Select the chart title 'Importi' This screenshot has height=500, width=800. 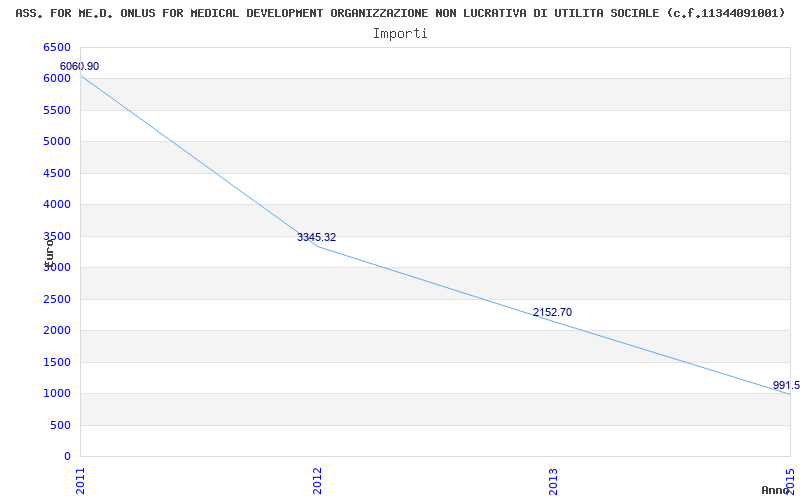(x=400, y=34)
